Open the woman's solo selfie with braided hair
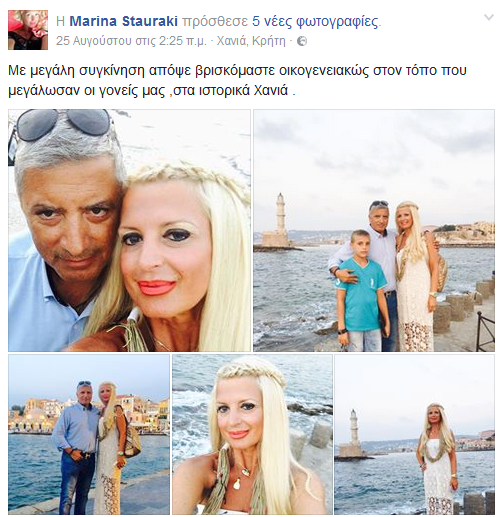The width and height of the screenshot is (503, 517). (x=252, y=434)
